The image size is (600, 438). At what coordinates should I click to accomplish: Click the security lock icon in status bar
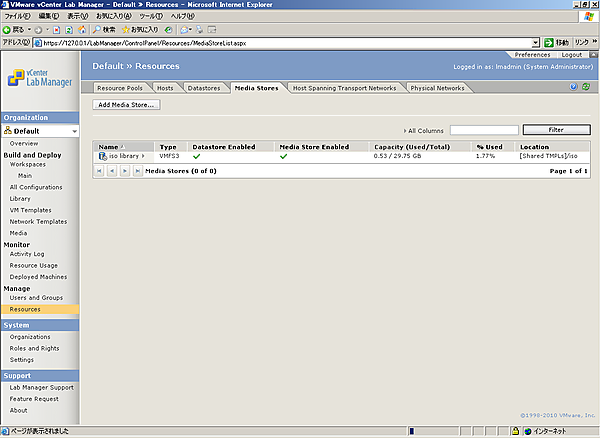click(515, 431)
